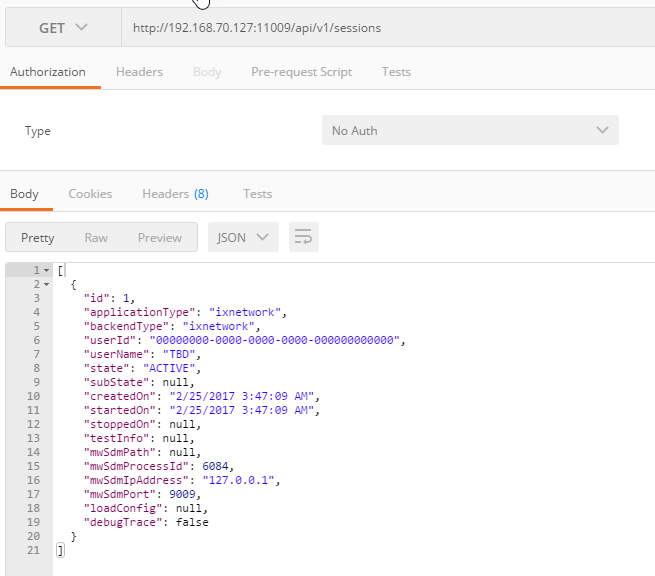
Task: Open the response Cookies tab
Action: coord(90,194)
